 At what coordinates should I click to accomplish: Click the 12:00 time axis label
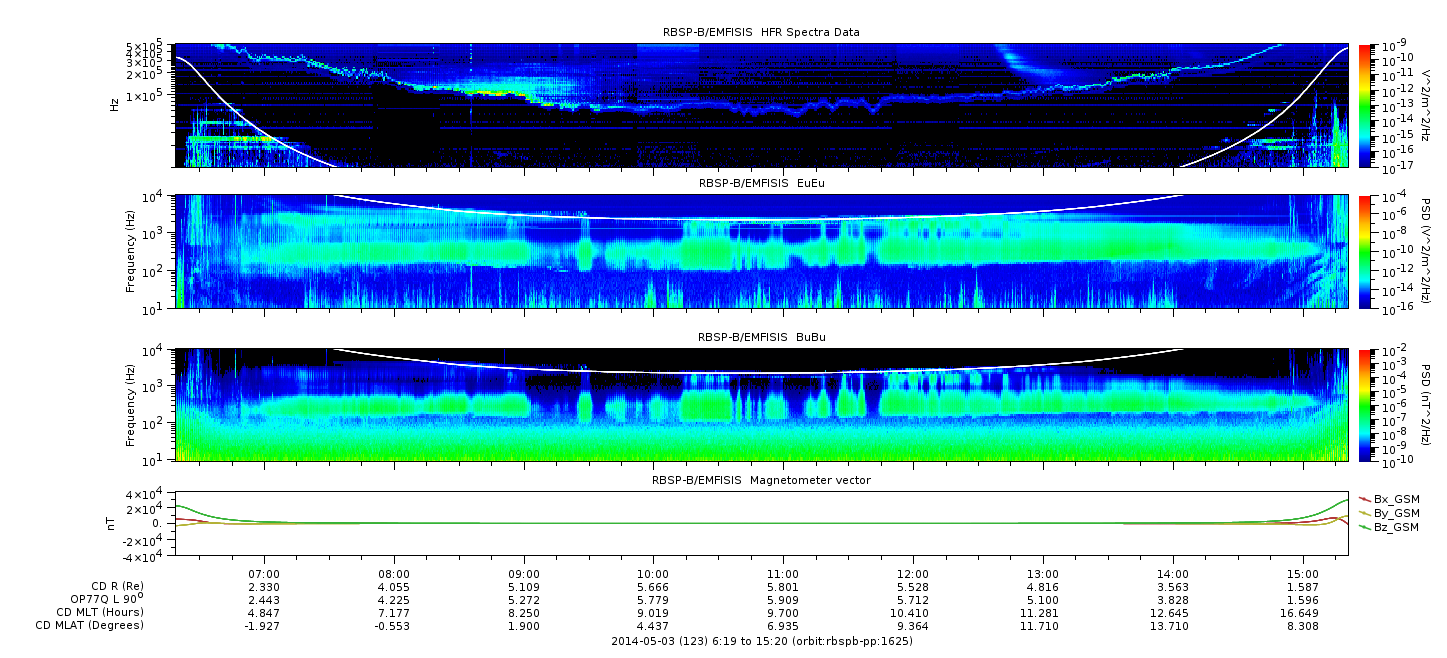[x=913, y=573]
